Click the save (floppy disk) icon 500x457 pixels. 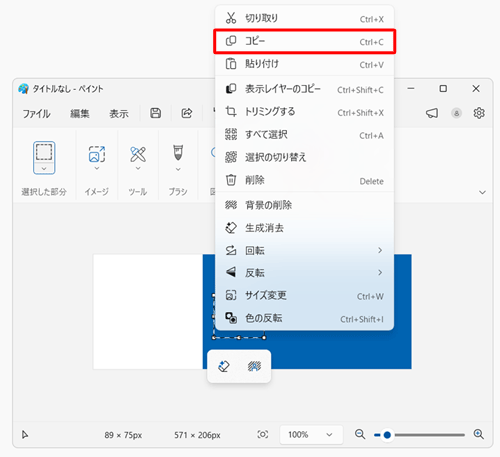(155, 113)
